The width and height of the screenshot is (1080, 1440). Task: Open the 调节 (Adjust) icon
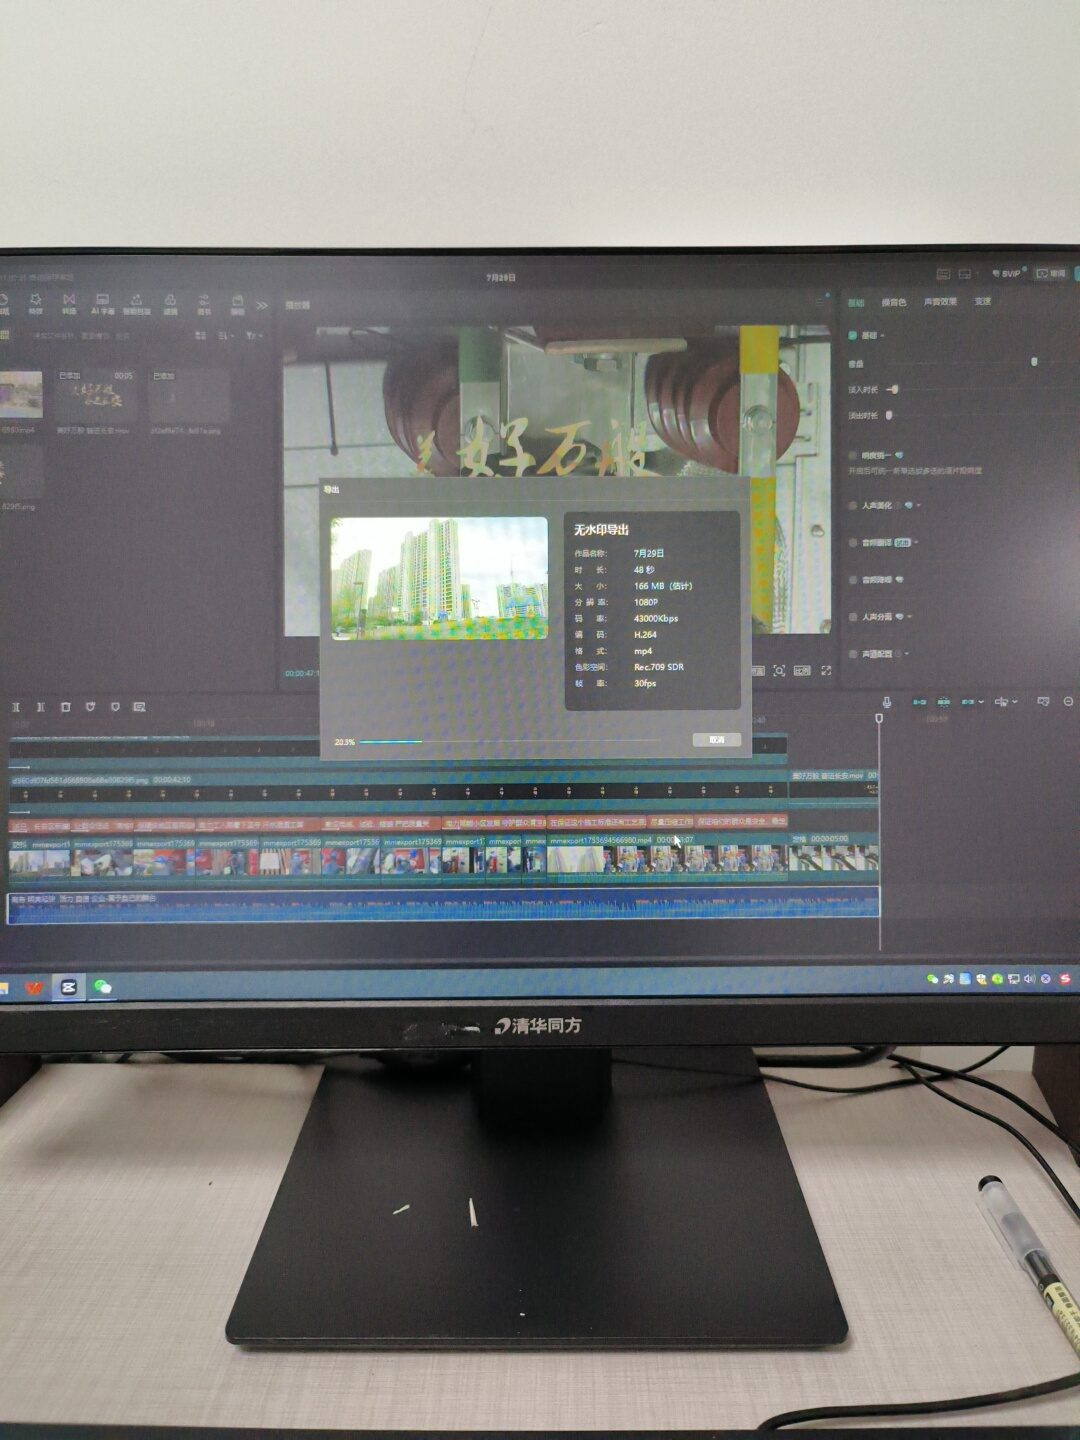(x=204, y=302)
